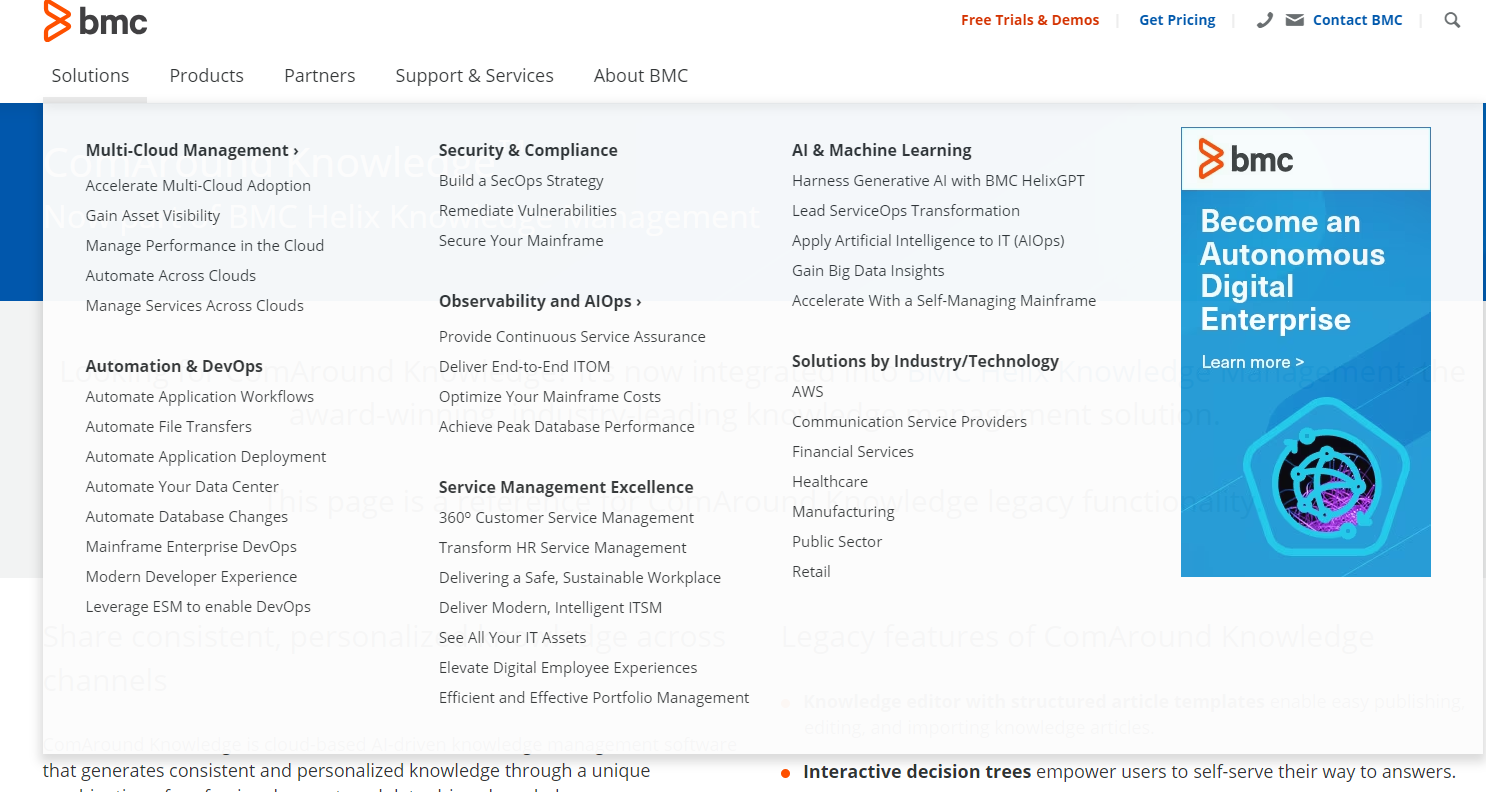Click Free Trials & Demos link
The height and width of the screenshot is (792, 1486).
1029,20
